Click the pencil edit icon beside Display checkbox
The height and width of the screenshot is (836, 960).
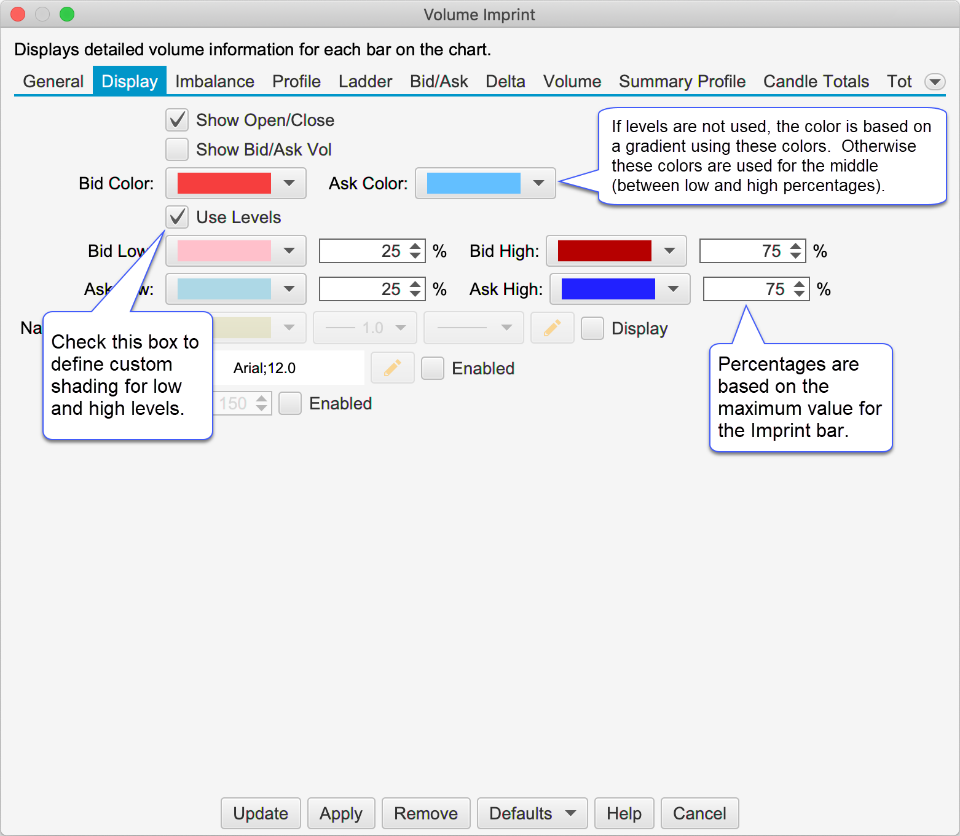pos(552,328)
